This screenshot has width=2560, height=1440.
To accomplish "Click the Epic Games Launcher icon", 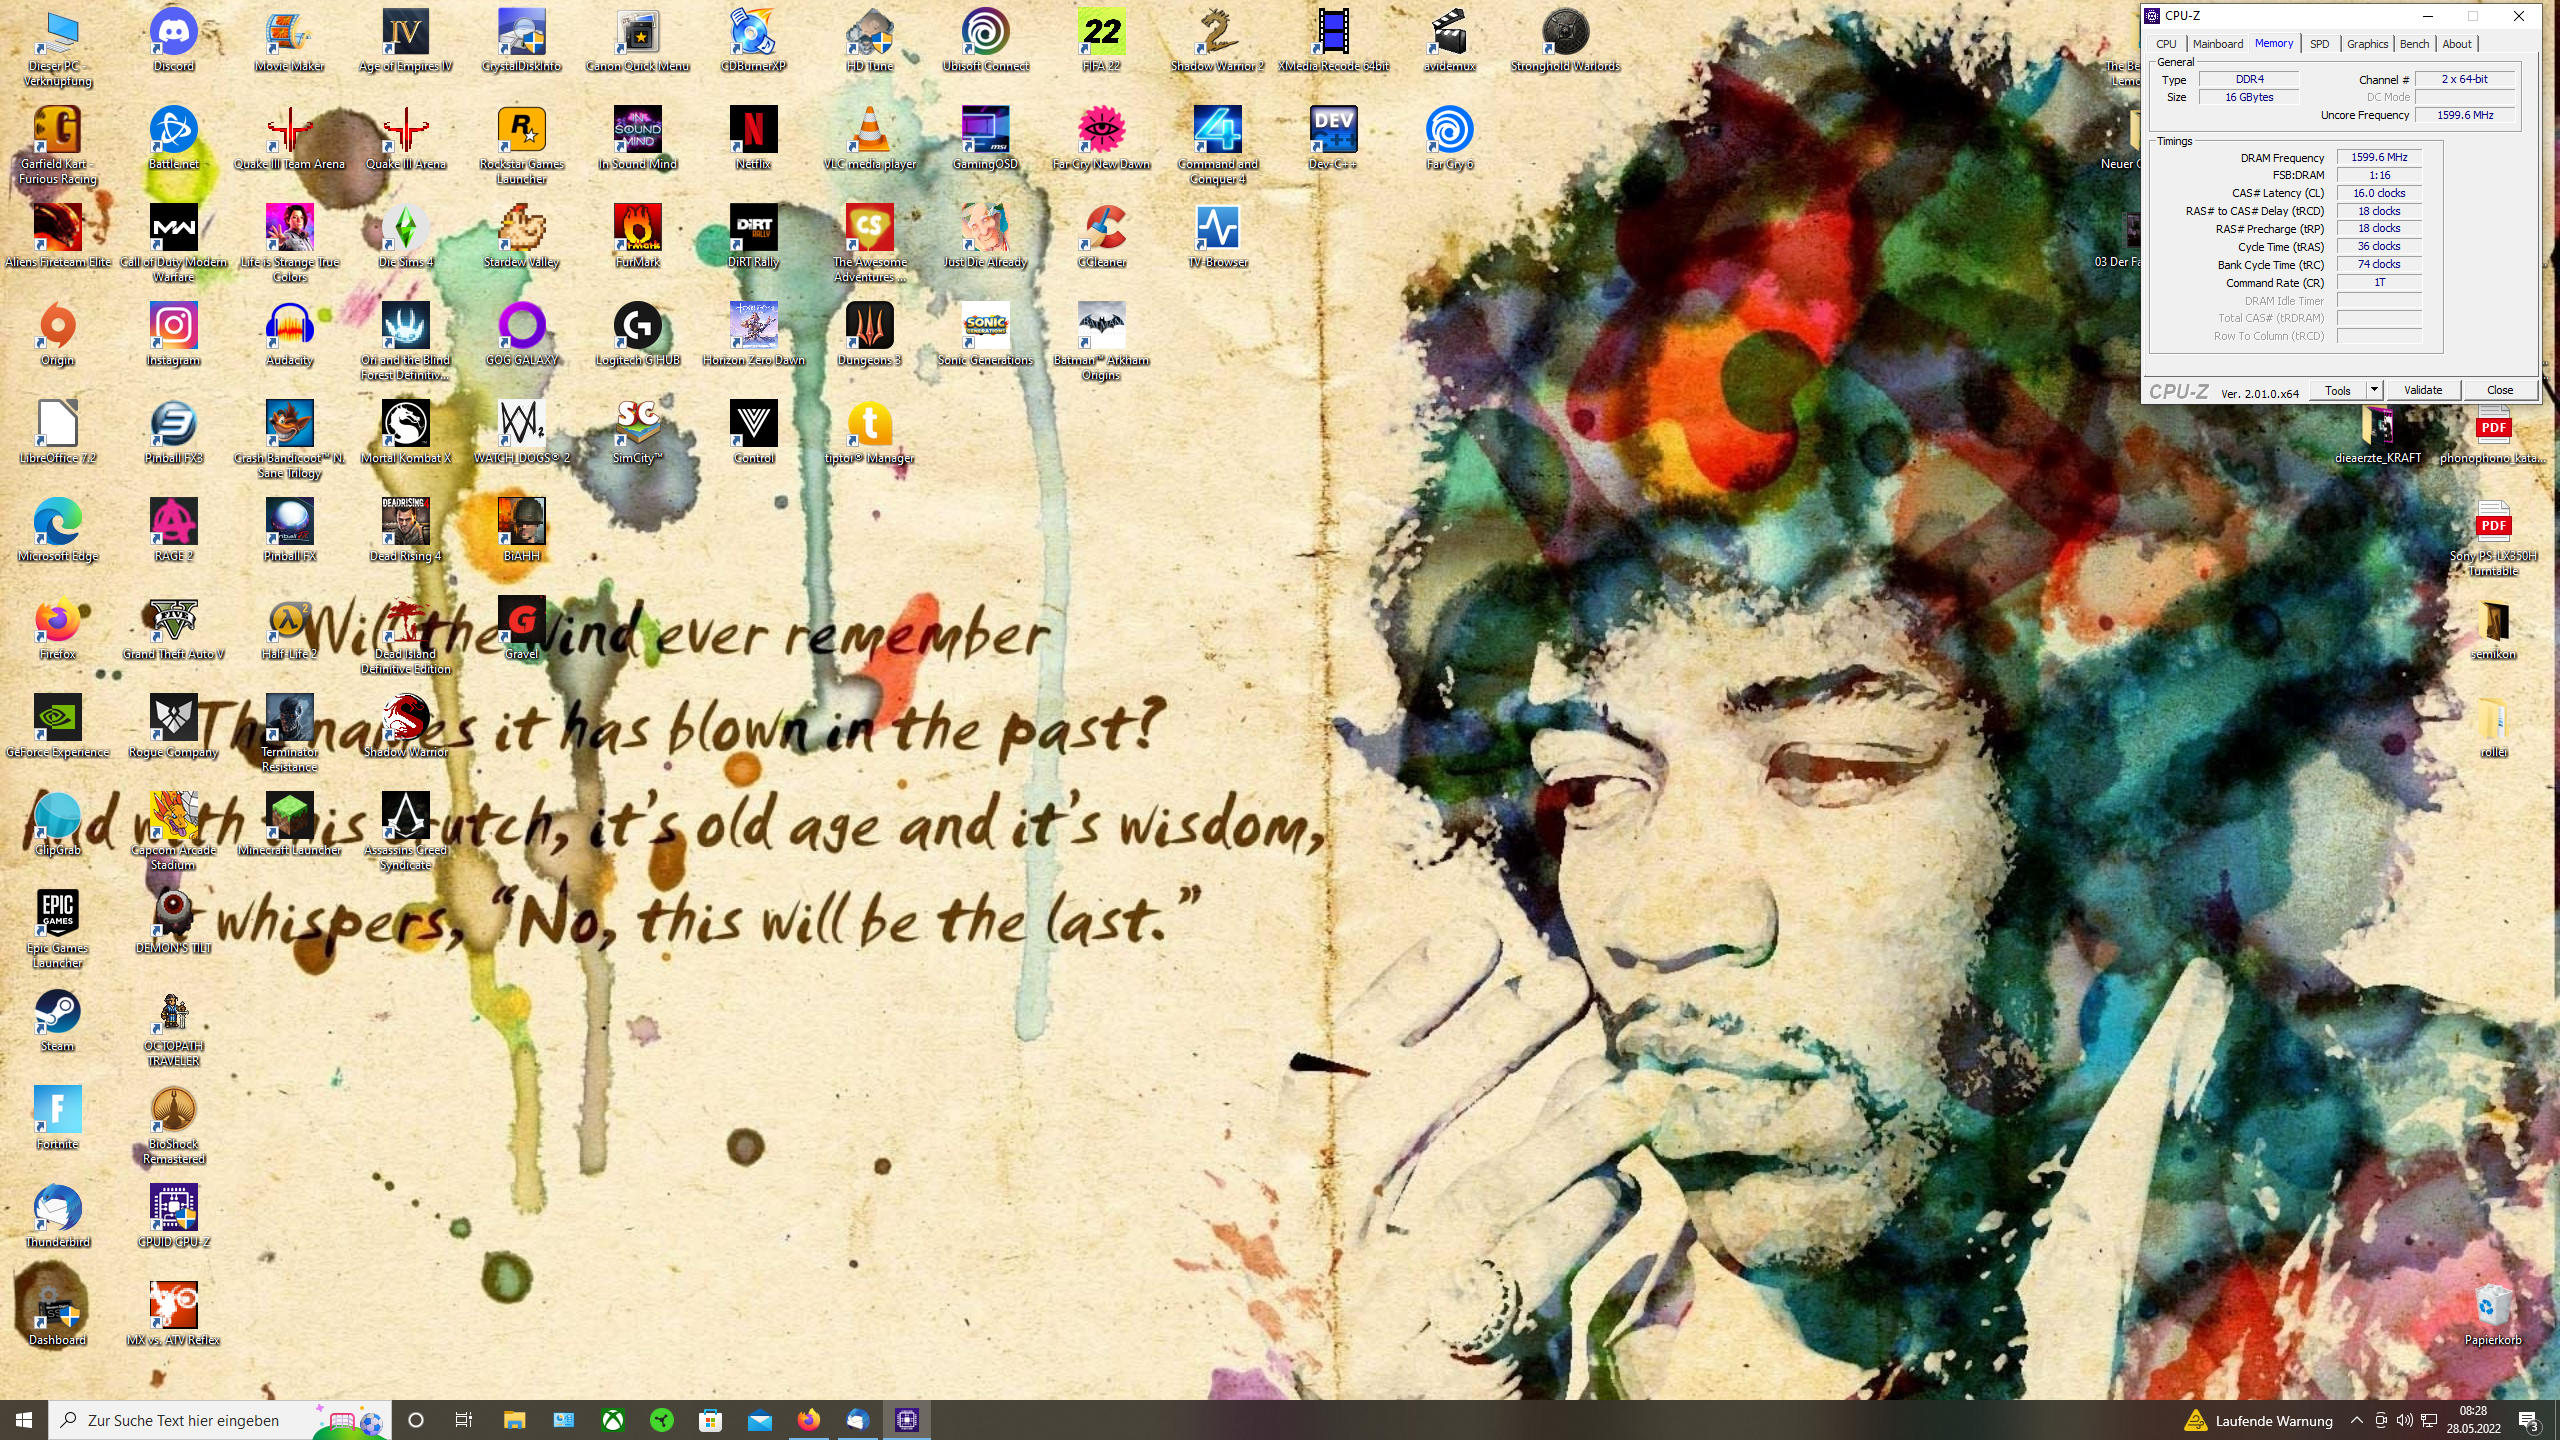I will pos(57,913).
